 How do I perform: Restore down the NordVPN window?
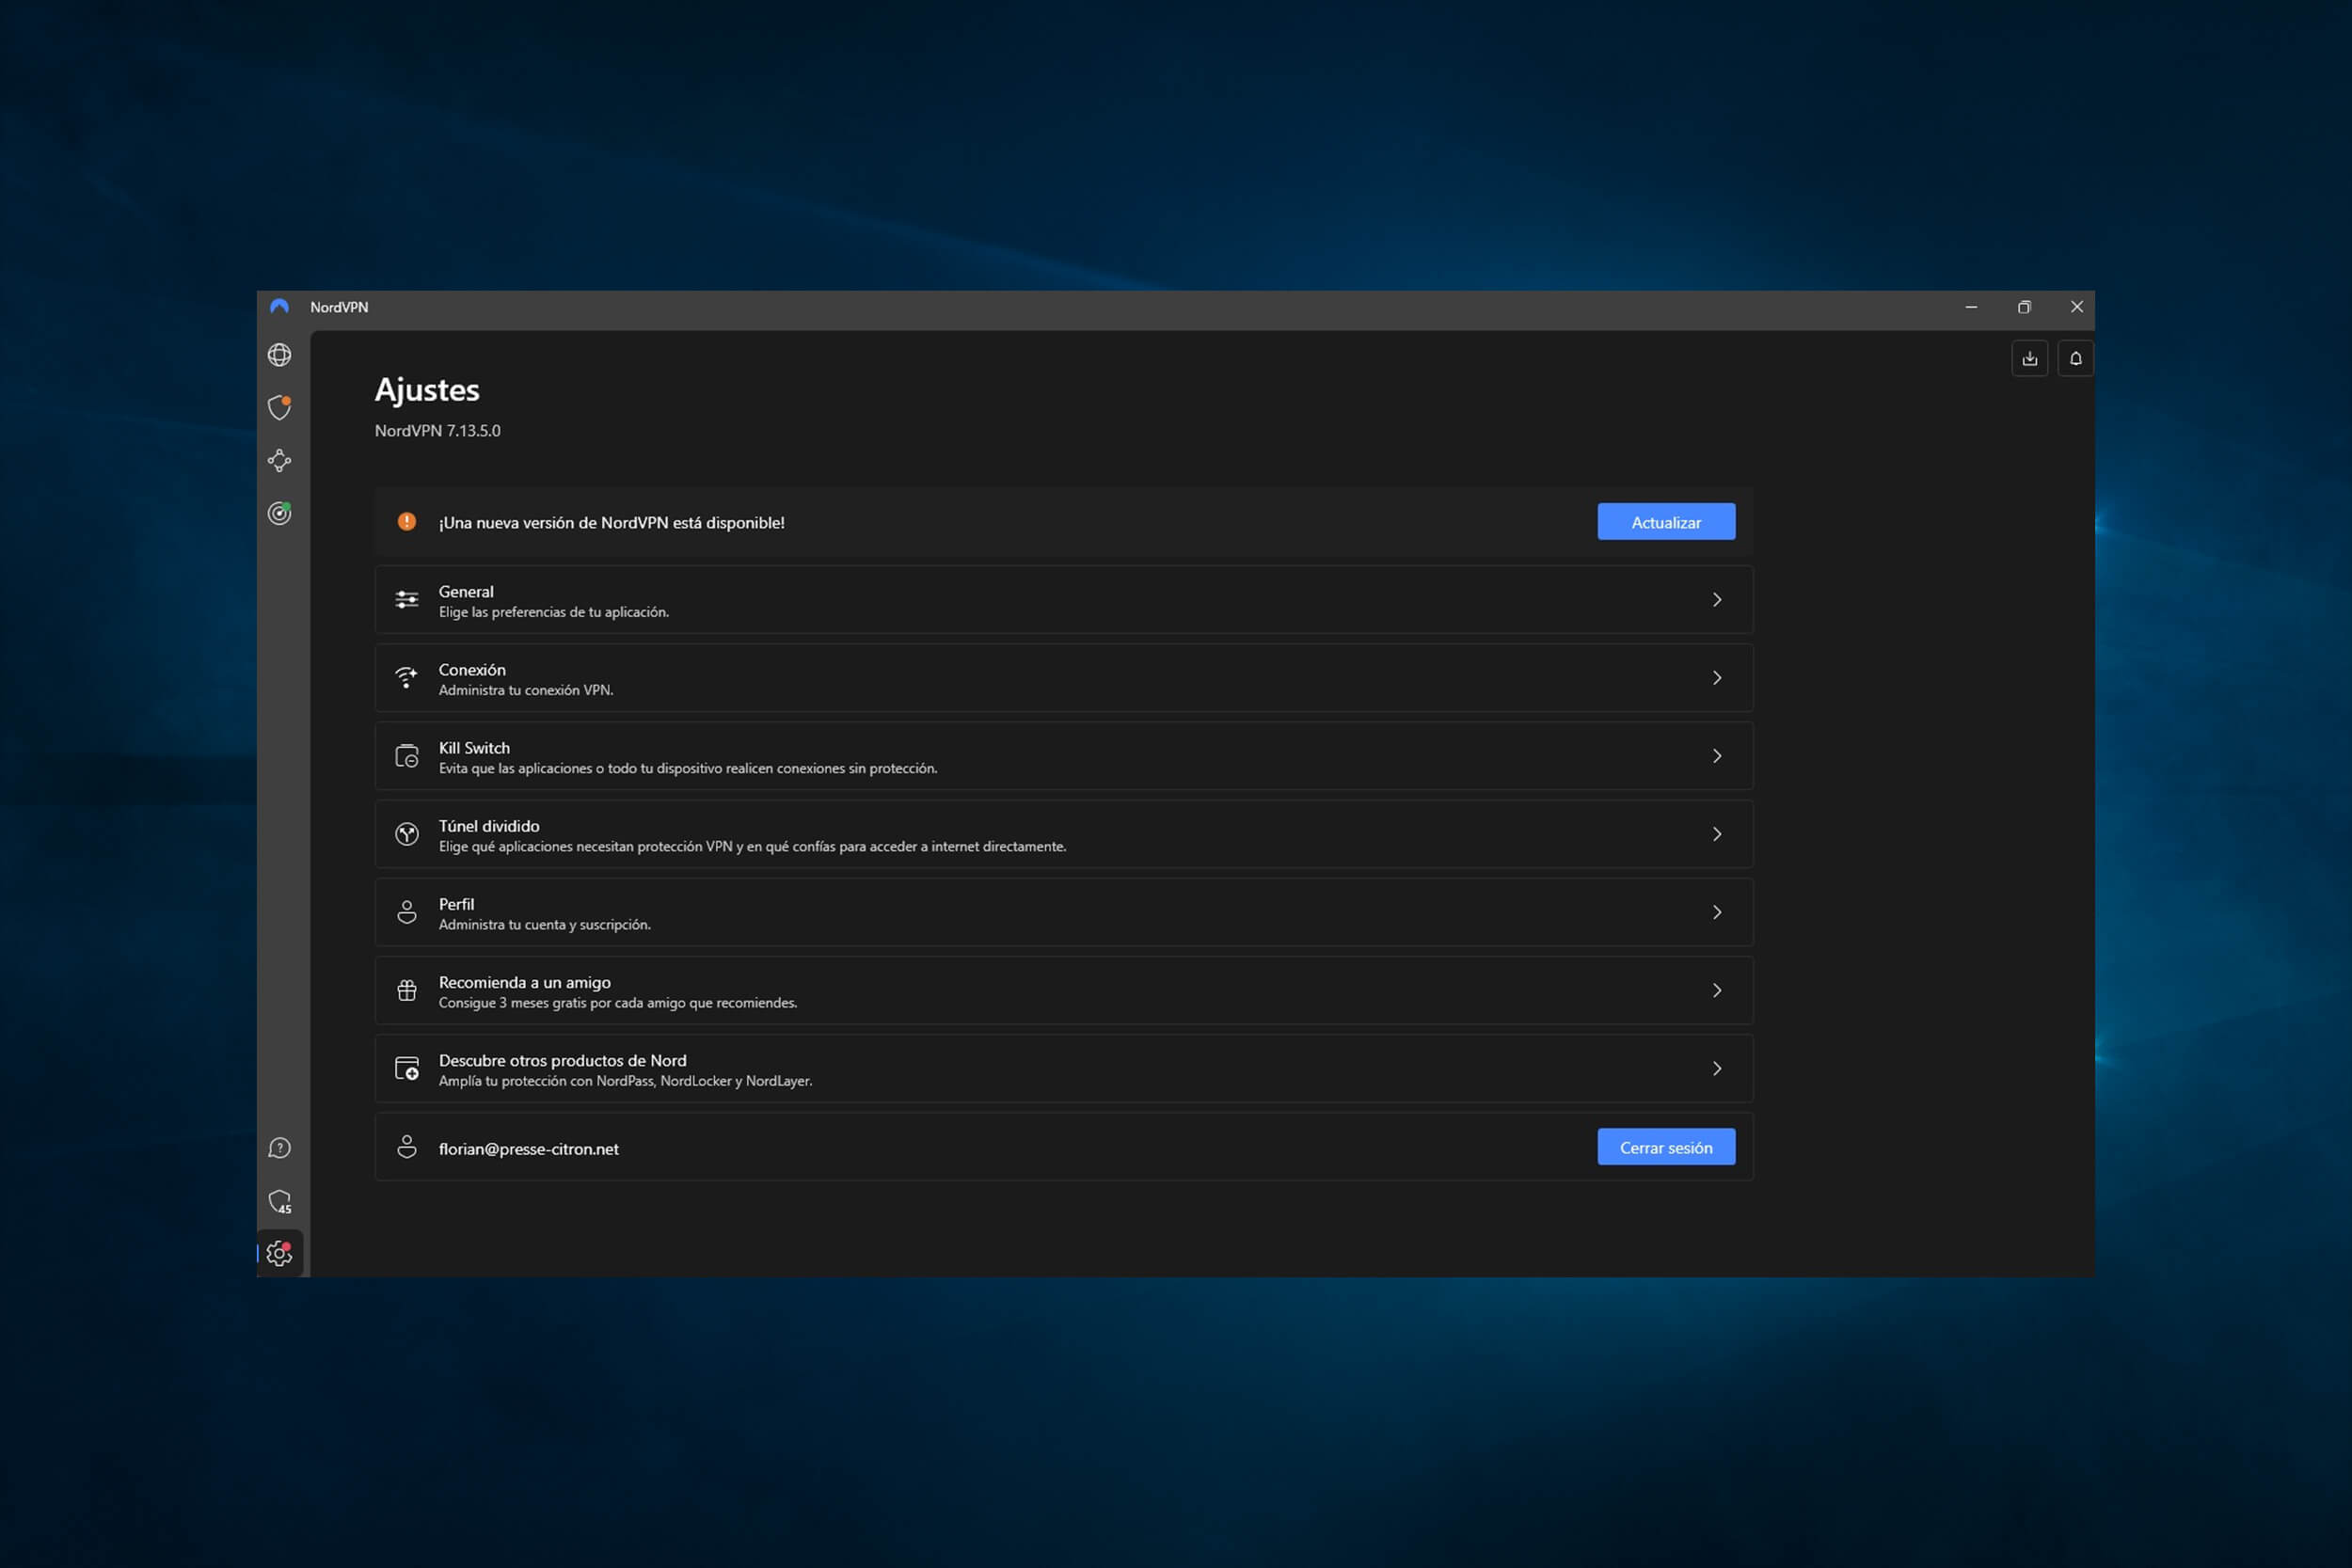click(2024, 307)
